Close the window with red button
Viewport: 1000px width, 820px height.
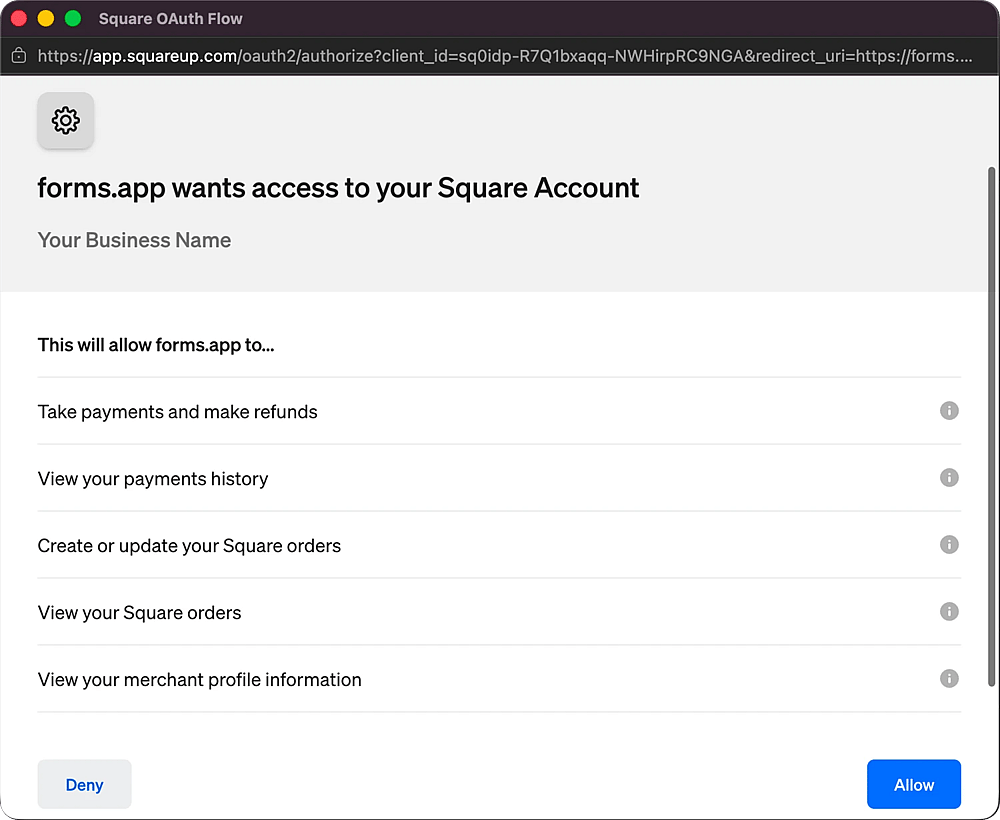click(x=19, y=18)
